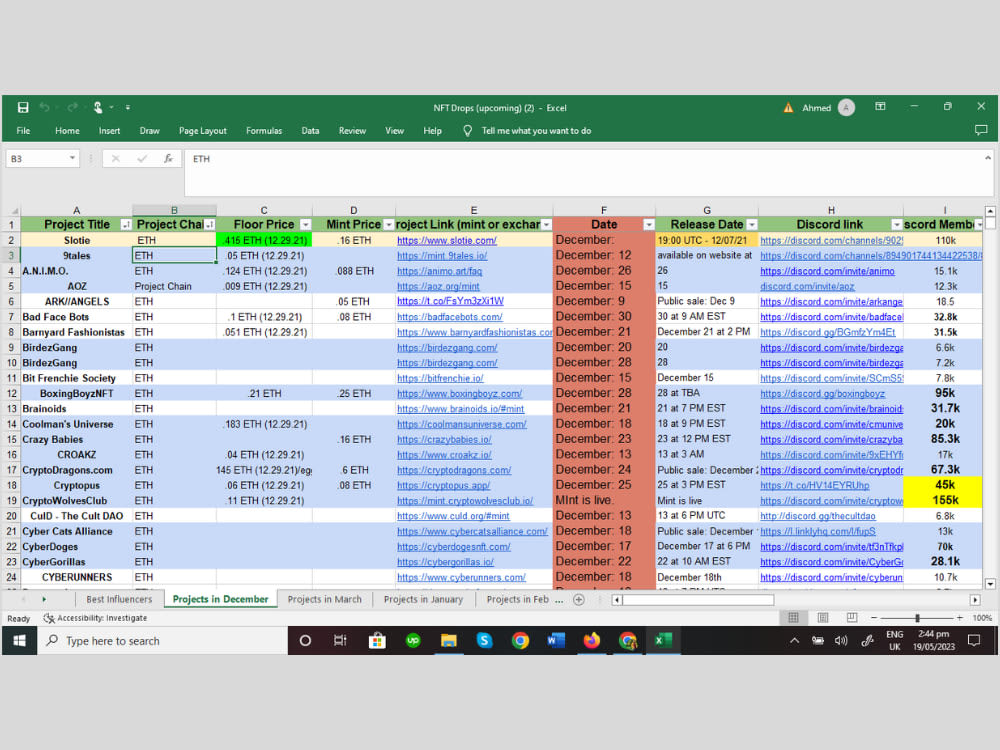
Task: Open Chrome from the taskbar
Action: coord(520,640)
